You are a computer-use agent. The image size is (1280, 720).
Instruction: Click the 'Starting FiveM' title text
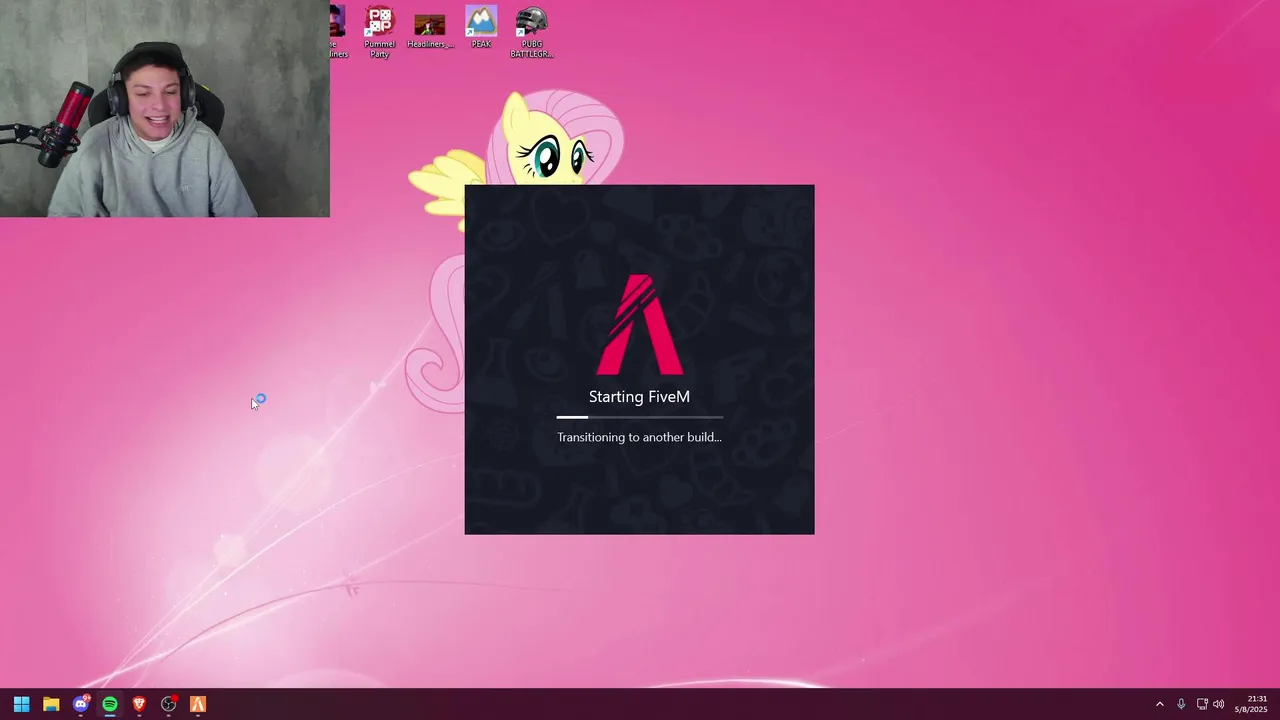[x=639, y=397]
